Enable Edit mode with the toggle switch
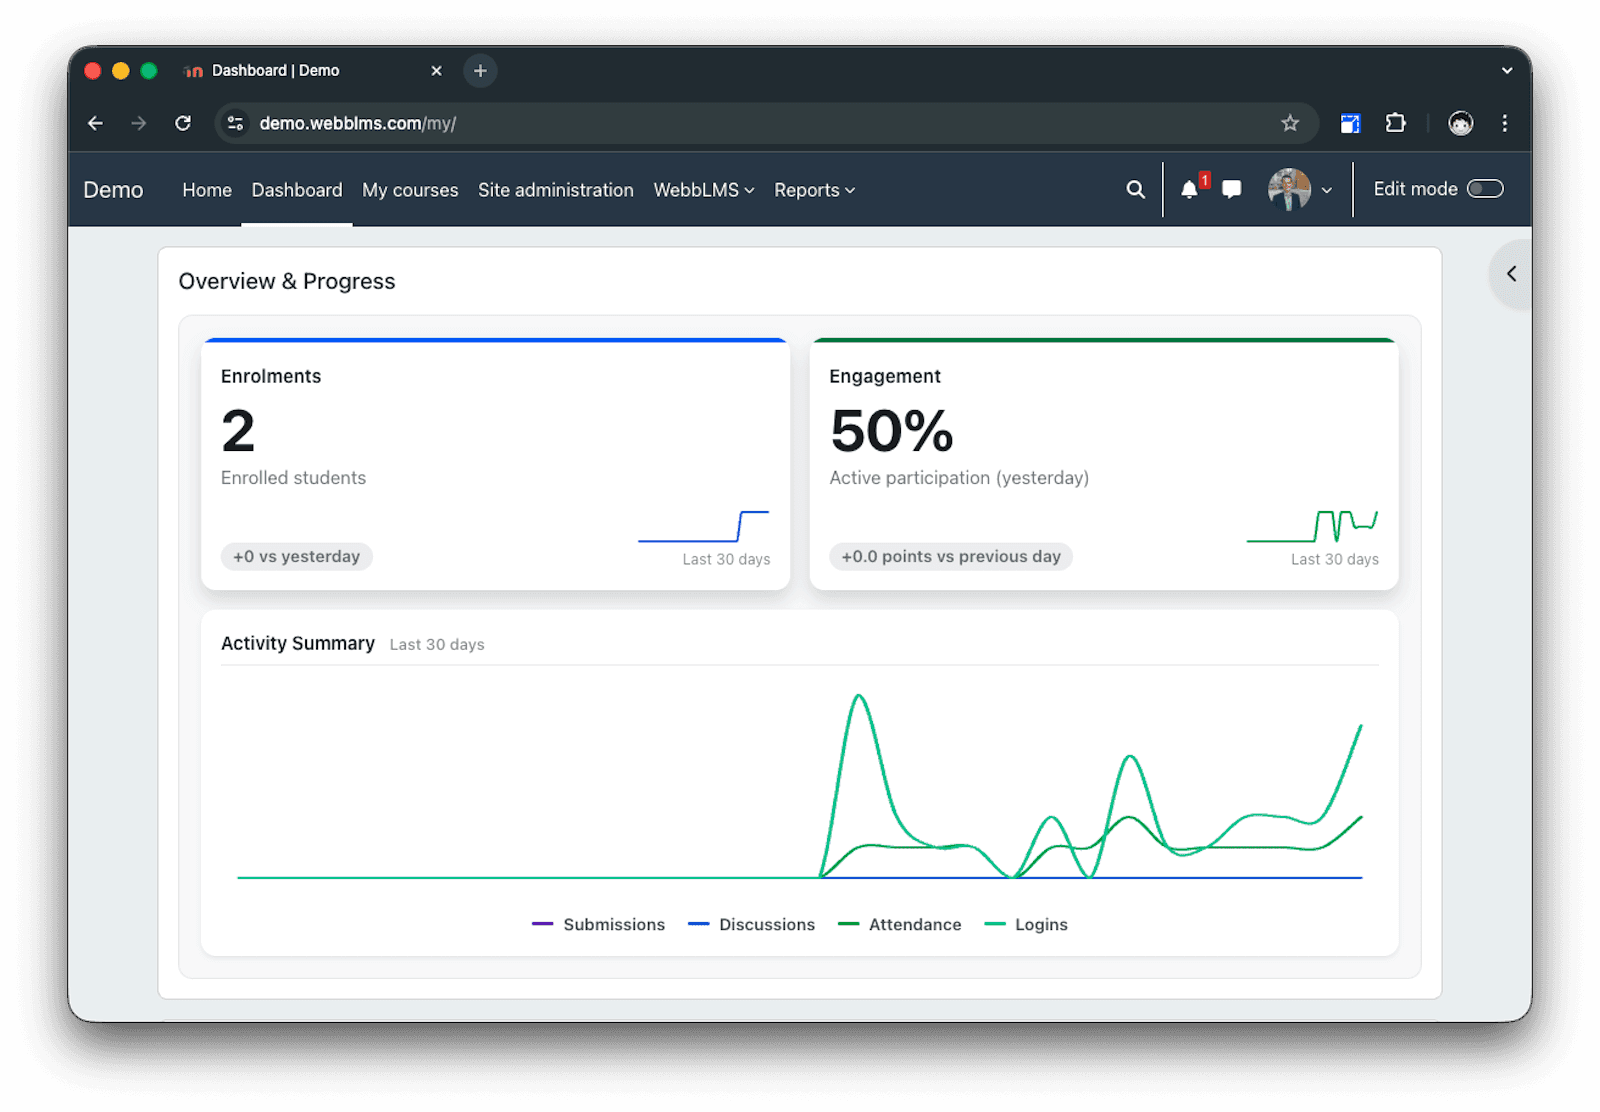Viewport: 1600px width, 1112px height. pyautogui.click(x=1486, y=188)
